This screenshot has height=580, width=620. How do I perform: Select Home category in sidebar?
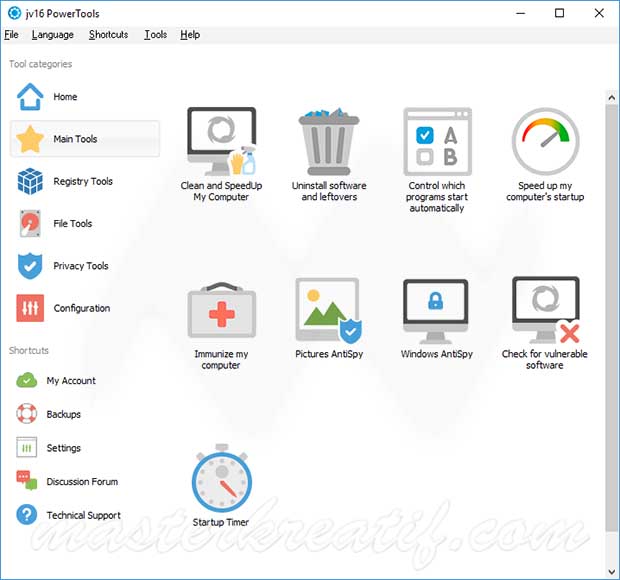[x=65, y=97]
